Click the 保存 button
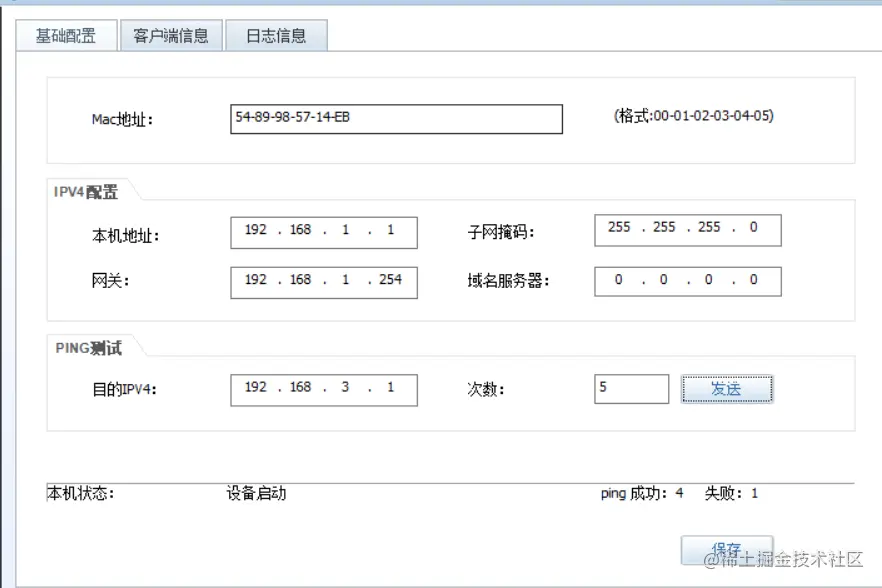The width and height of the screenshot is (882, 588). click(x=727, y=550)
